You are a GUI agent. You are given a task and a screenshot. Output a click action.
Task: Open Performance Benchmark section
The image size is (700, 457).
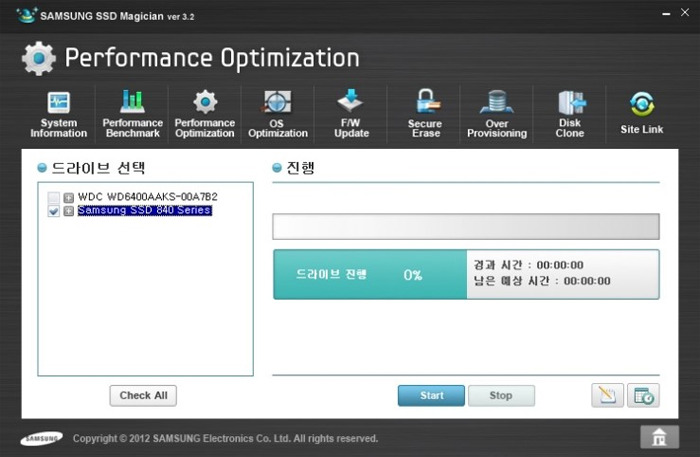[133, 114]
